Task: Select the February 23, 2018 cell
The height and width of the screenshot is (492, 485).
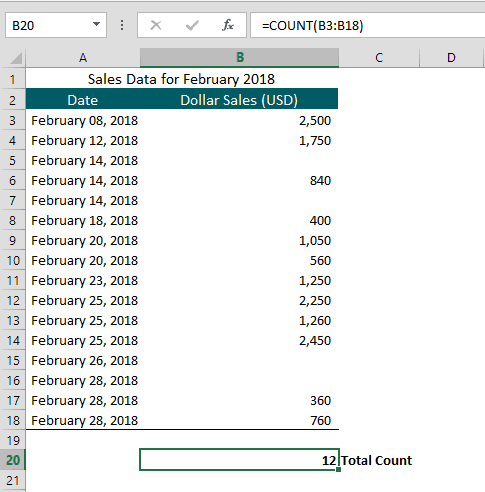Action: coord(83,281)
